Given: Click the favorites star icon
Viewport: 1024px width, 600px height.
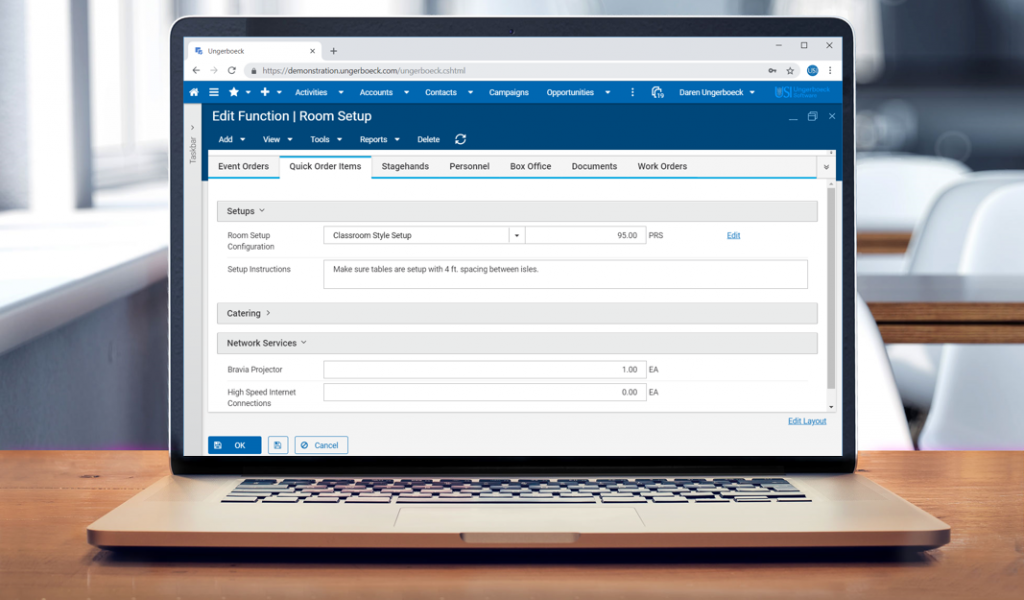Looking at the screenshot, I should click(x=234, y=92).
